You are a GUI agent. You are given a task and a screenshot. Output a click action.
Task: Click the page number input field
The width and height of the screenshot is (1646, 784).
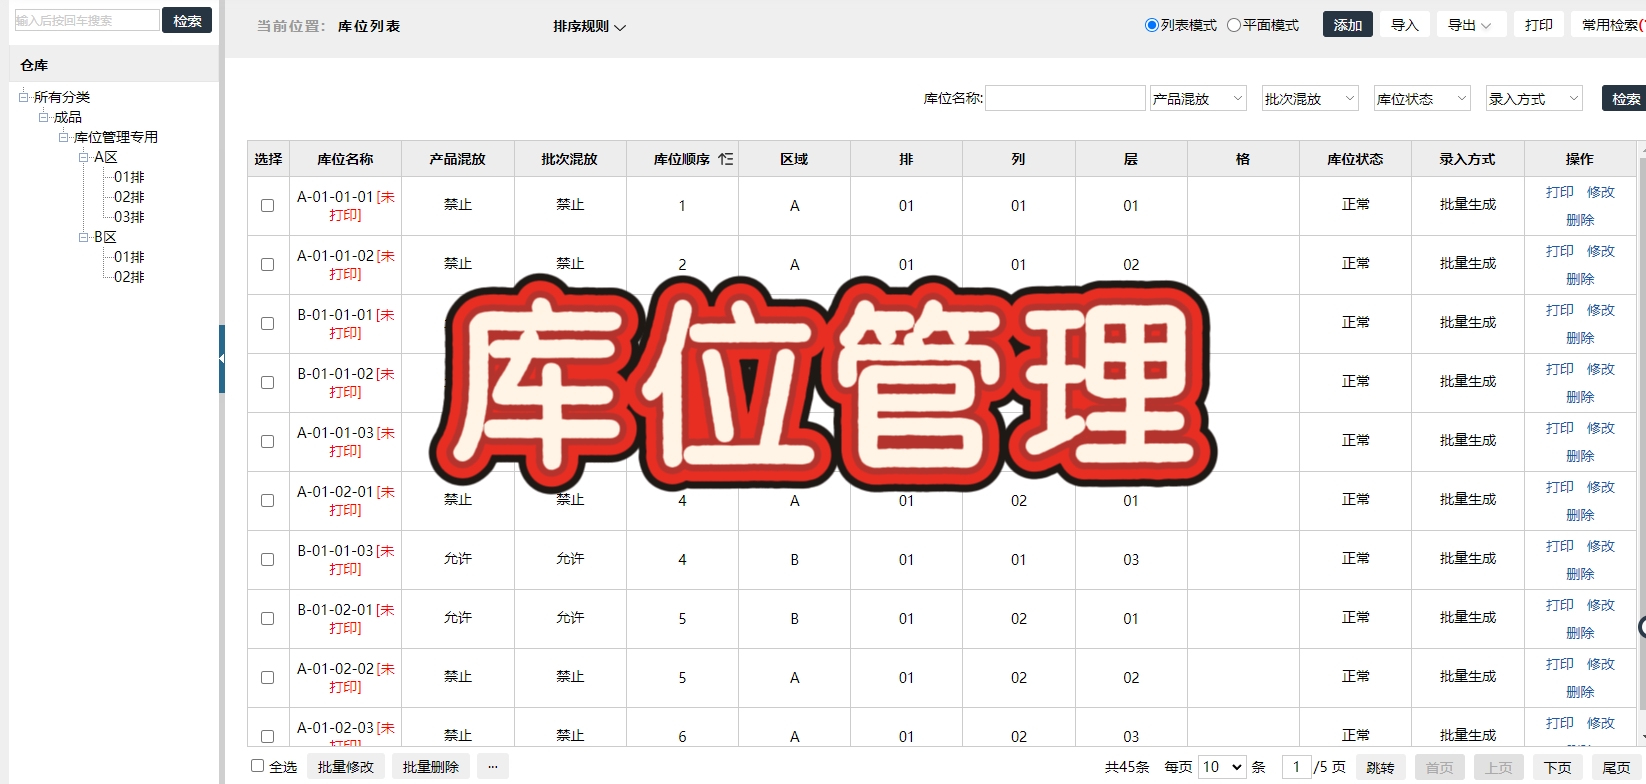[1296, 767]
